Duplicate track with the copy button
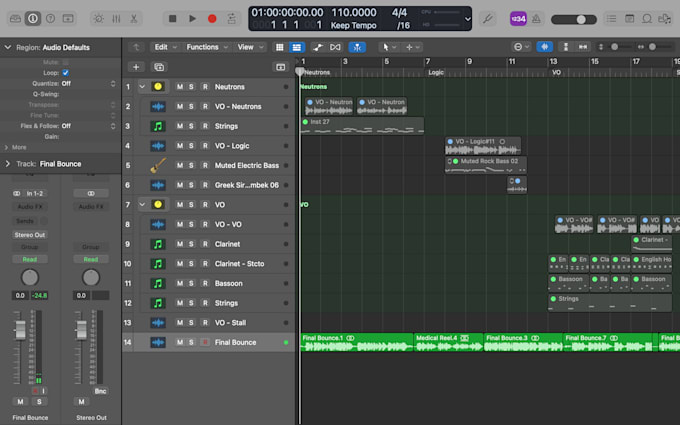This screenshot has width=680, height=425. [159, 67]
